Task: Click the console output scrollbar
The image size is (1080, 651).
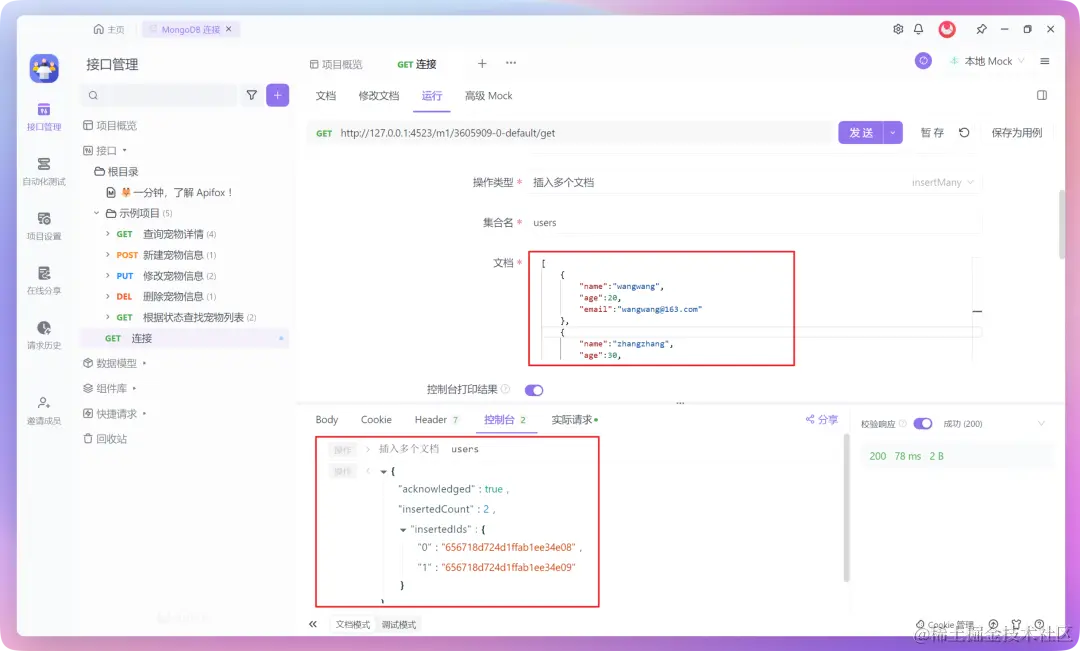Action: [x=847, y=508]
